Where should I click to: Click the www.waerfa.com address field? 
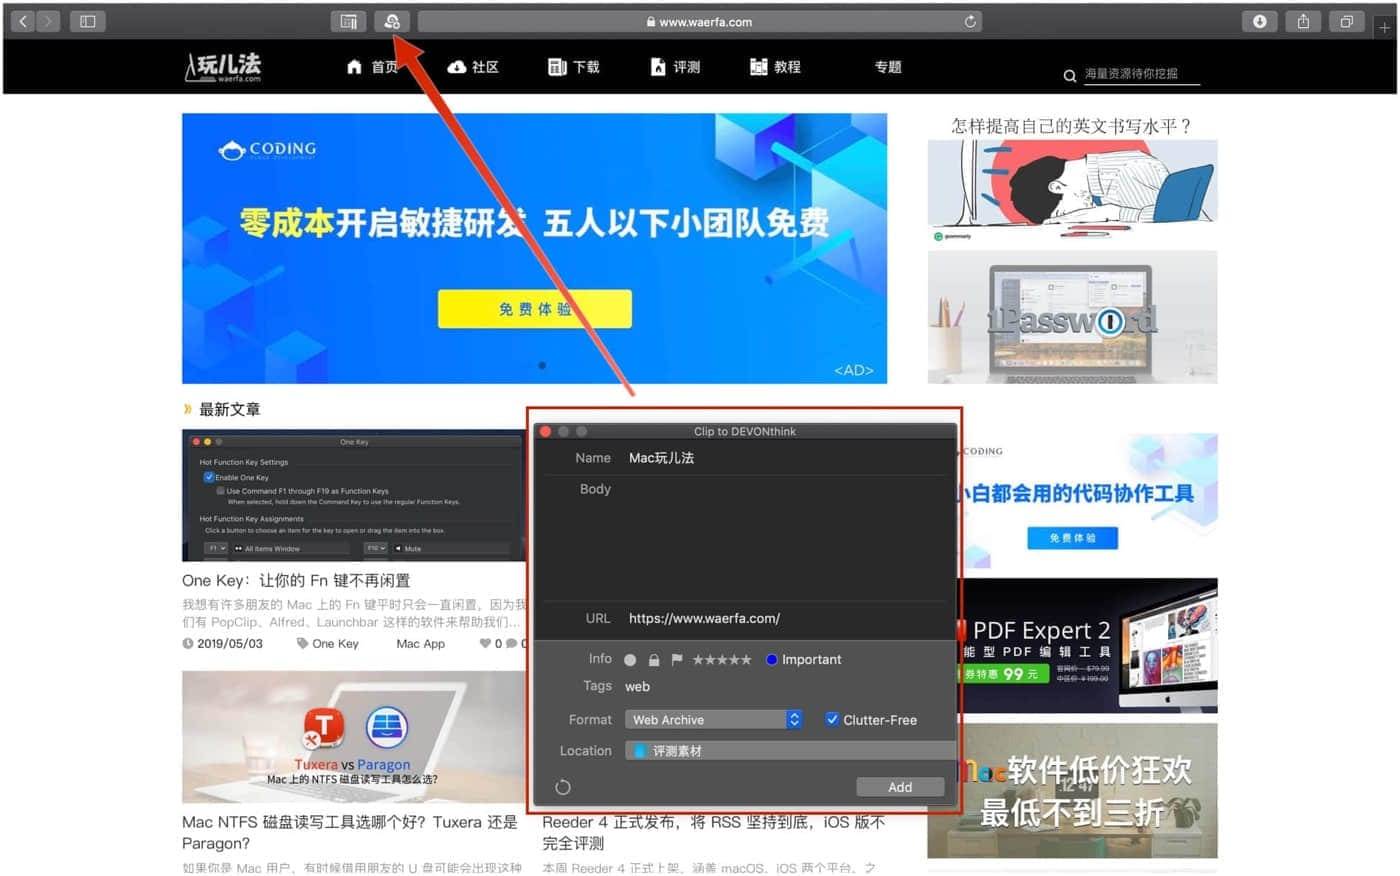click(x=699, y=21)
